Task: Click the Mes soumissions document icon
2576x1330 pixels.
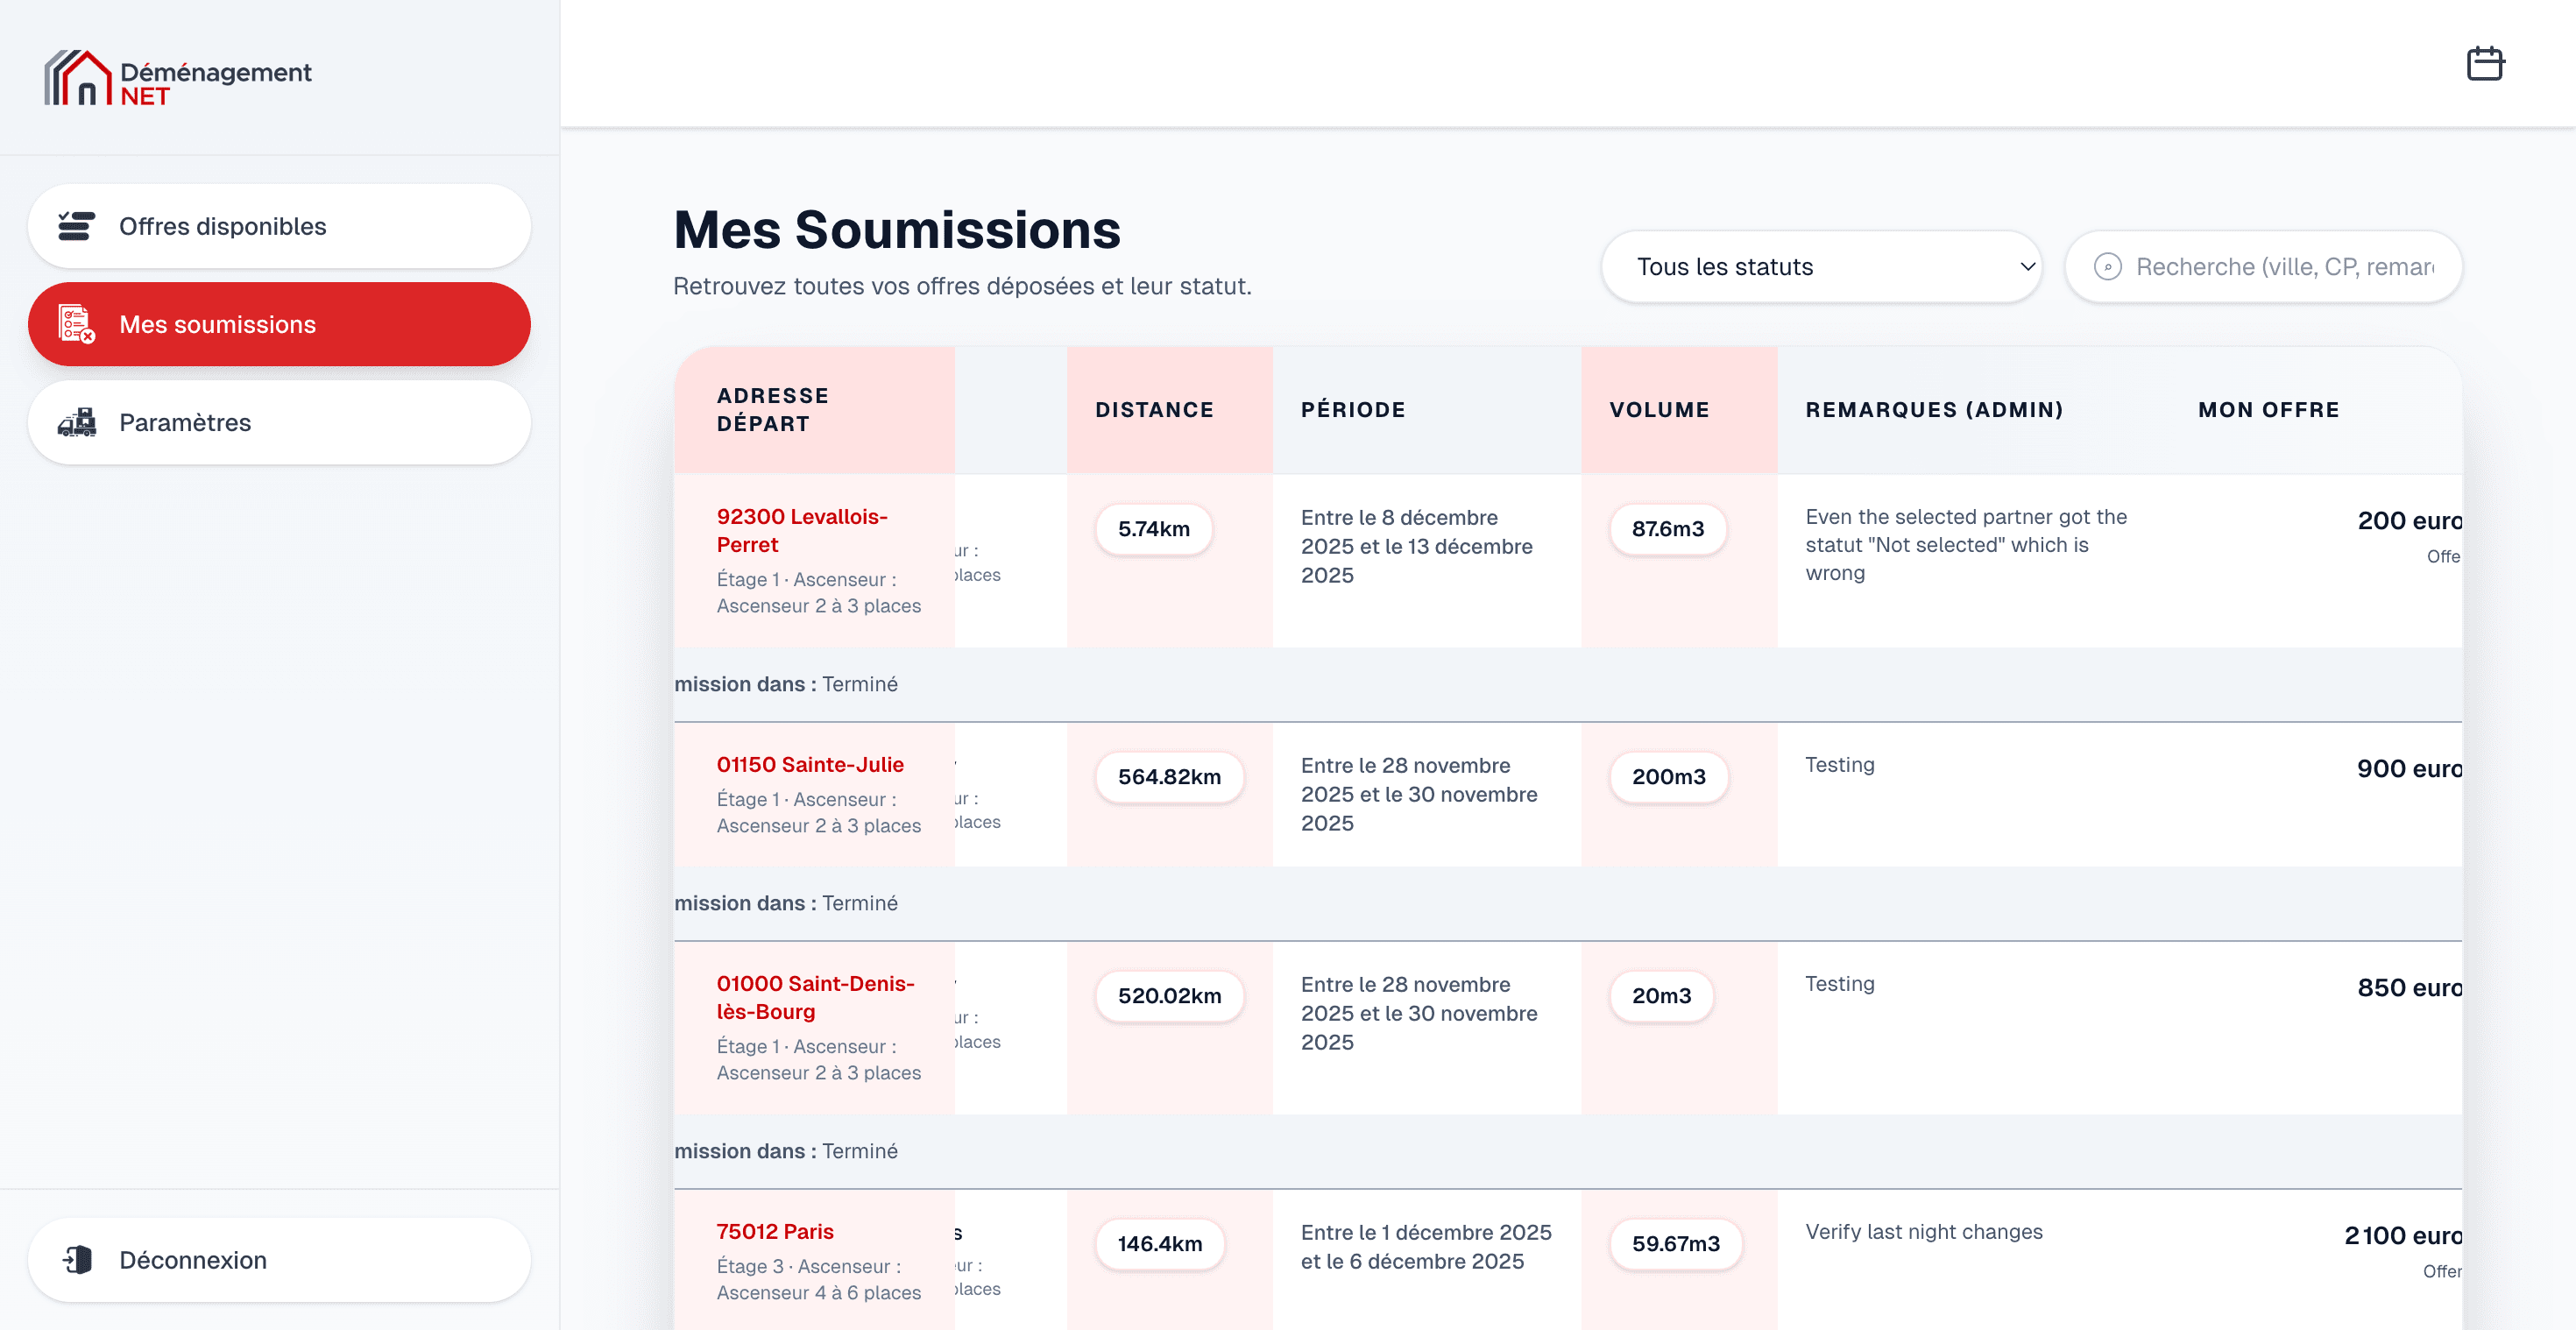Action: click(76, 324)
